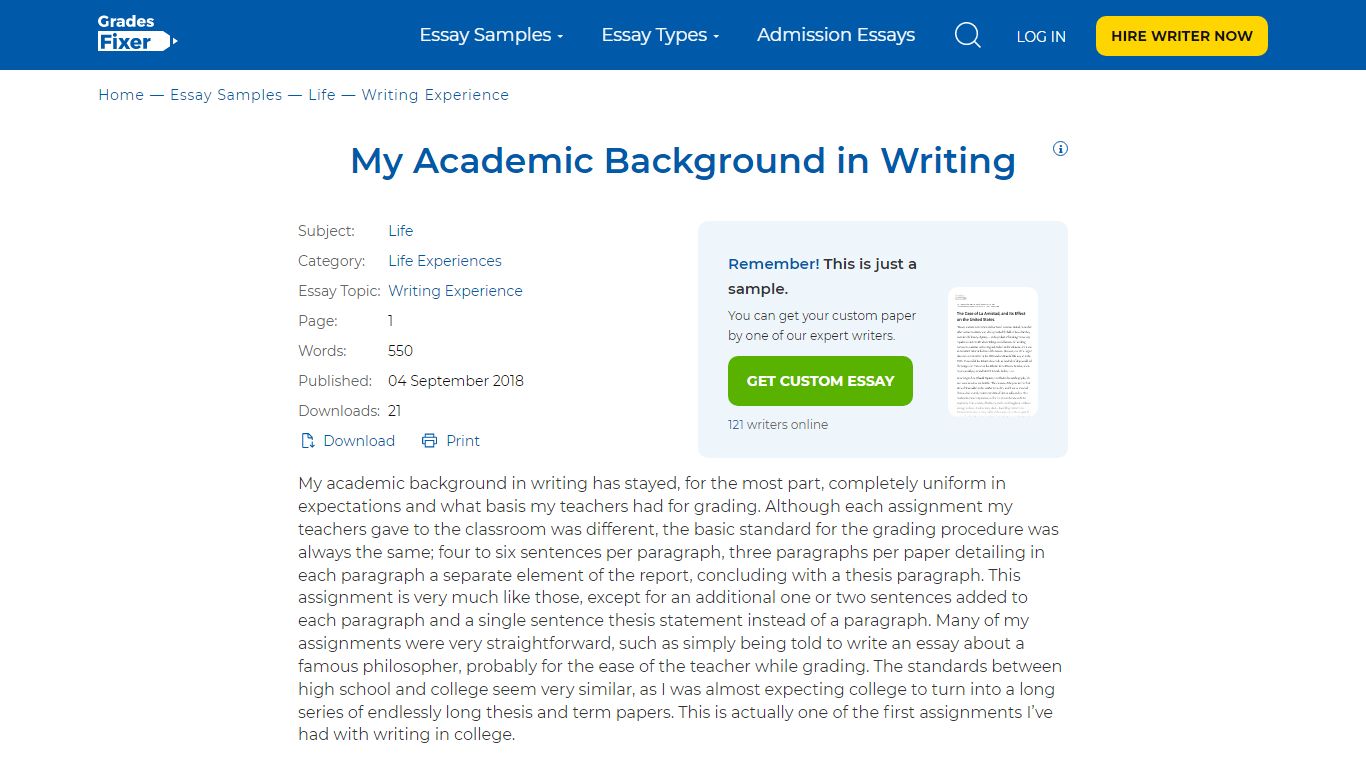Select the word count 550
Image resolution: width=1366 pixels, height=768 pixels.
point(400,351)
